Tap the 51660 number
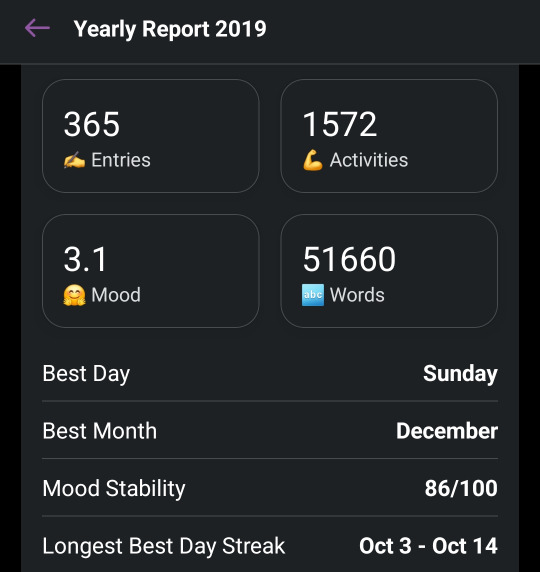540x572 pixels. [x=349, y=259]
